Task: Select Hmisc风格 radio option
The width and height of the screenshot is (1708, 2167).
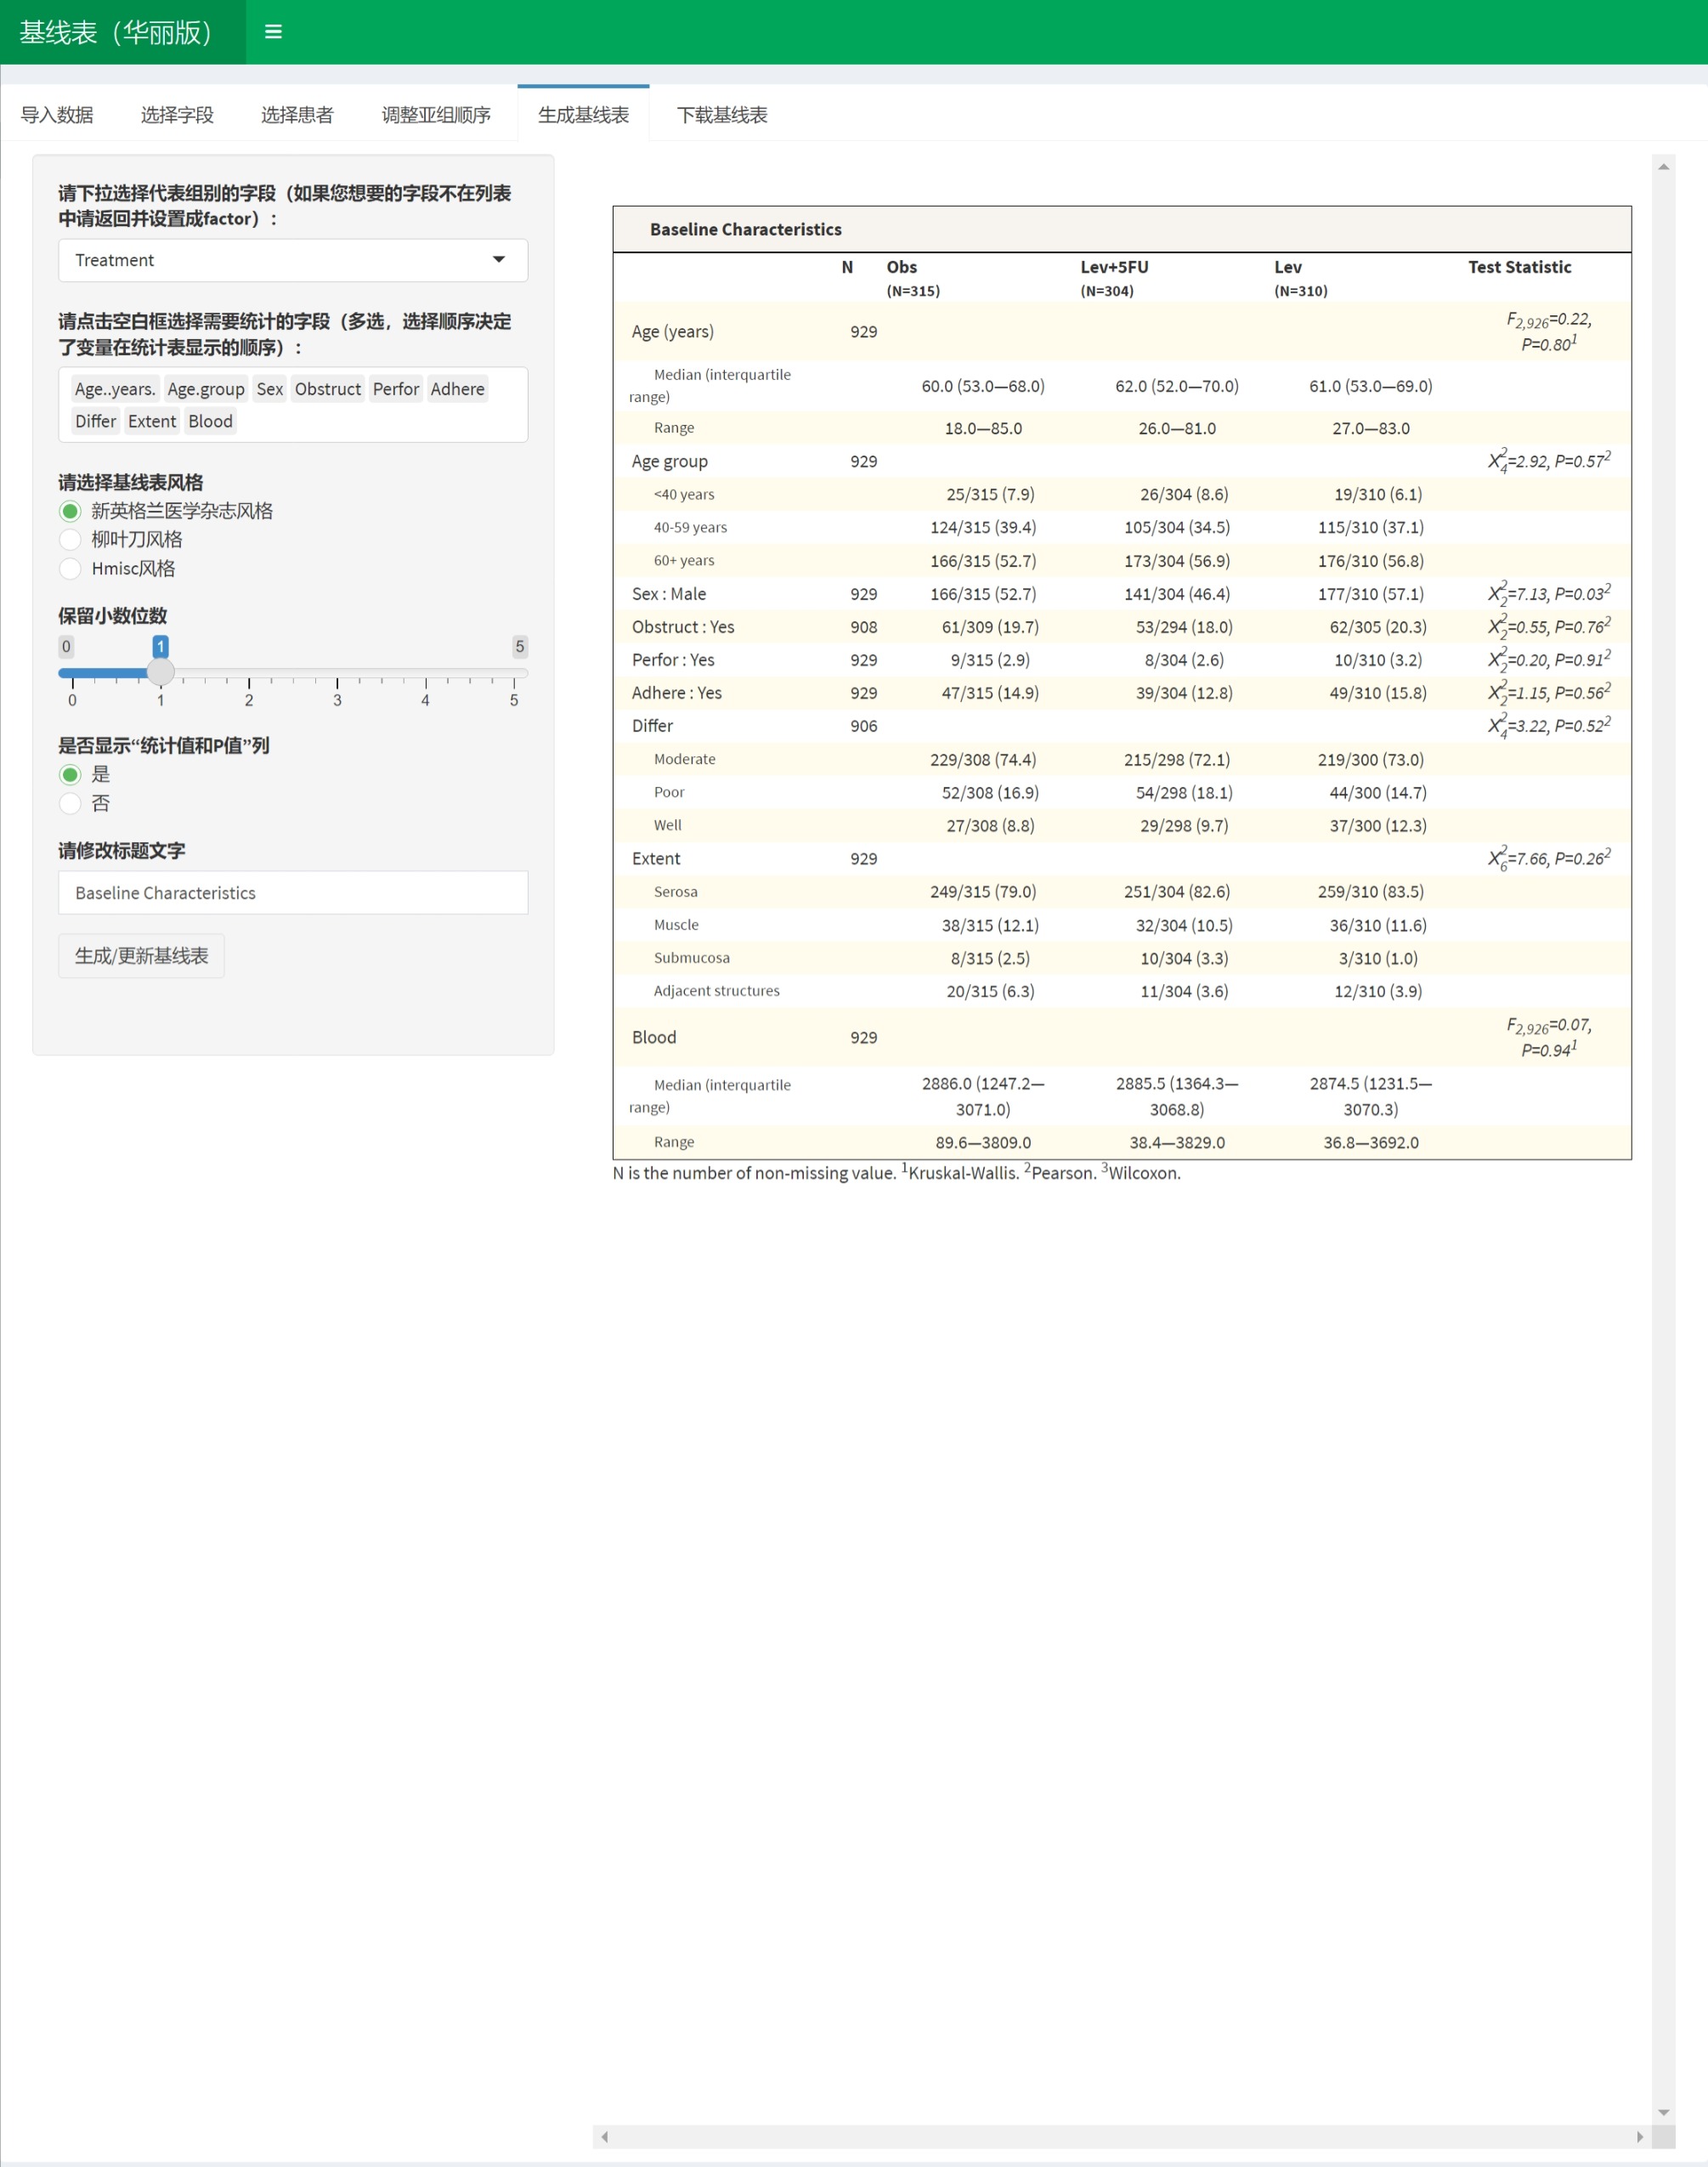Action: [70, 569]
